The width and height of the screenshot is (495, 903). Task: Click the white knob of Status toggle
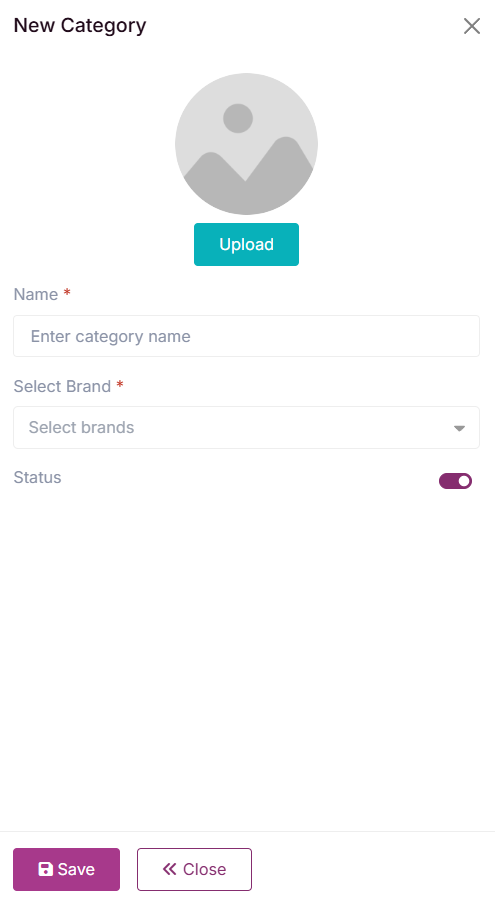coord(464,481)
